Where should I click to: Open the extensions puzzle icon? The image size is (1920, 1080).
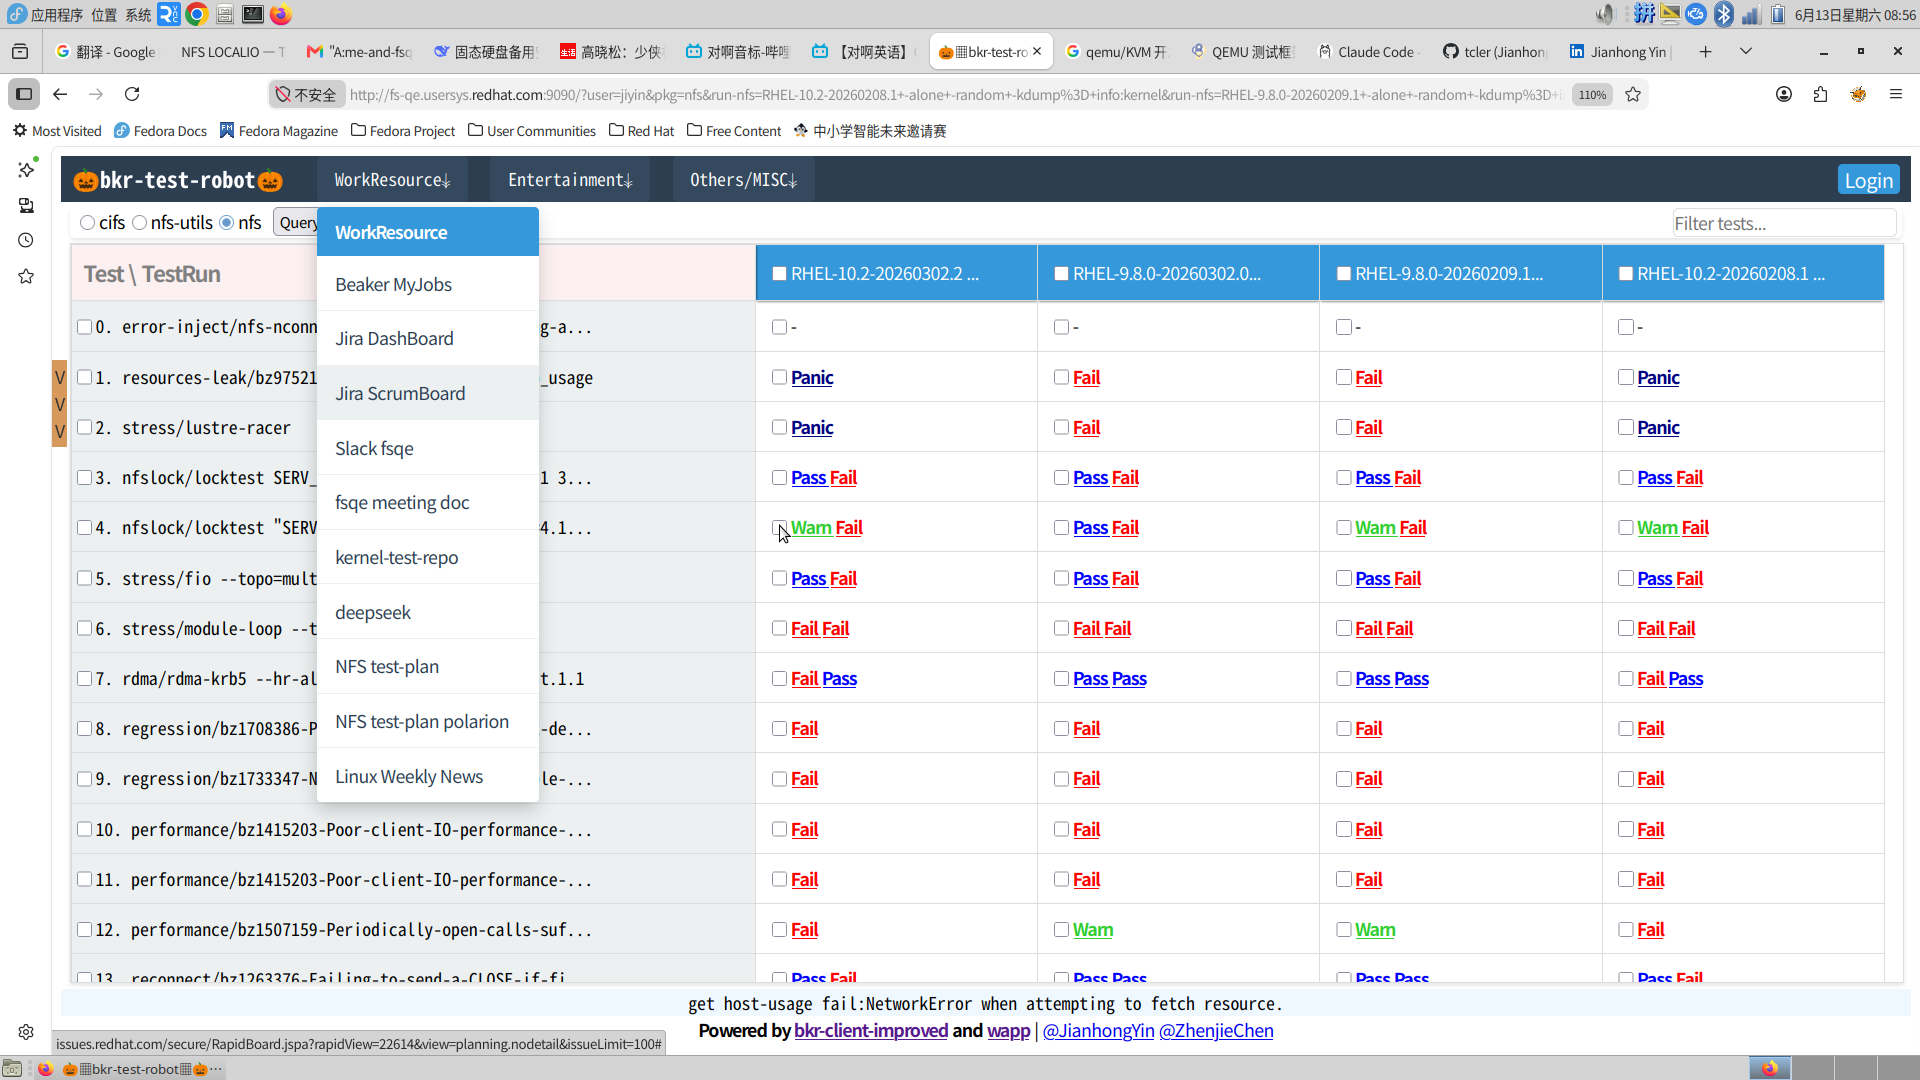1820,94
